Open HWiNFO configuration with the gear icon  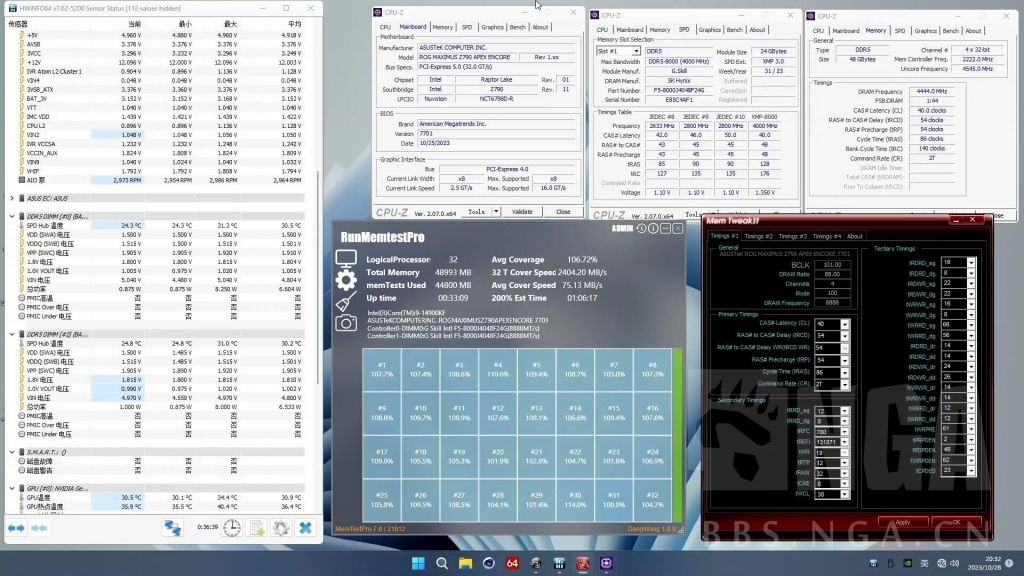283,527
